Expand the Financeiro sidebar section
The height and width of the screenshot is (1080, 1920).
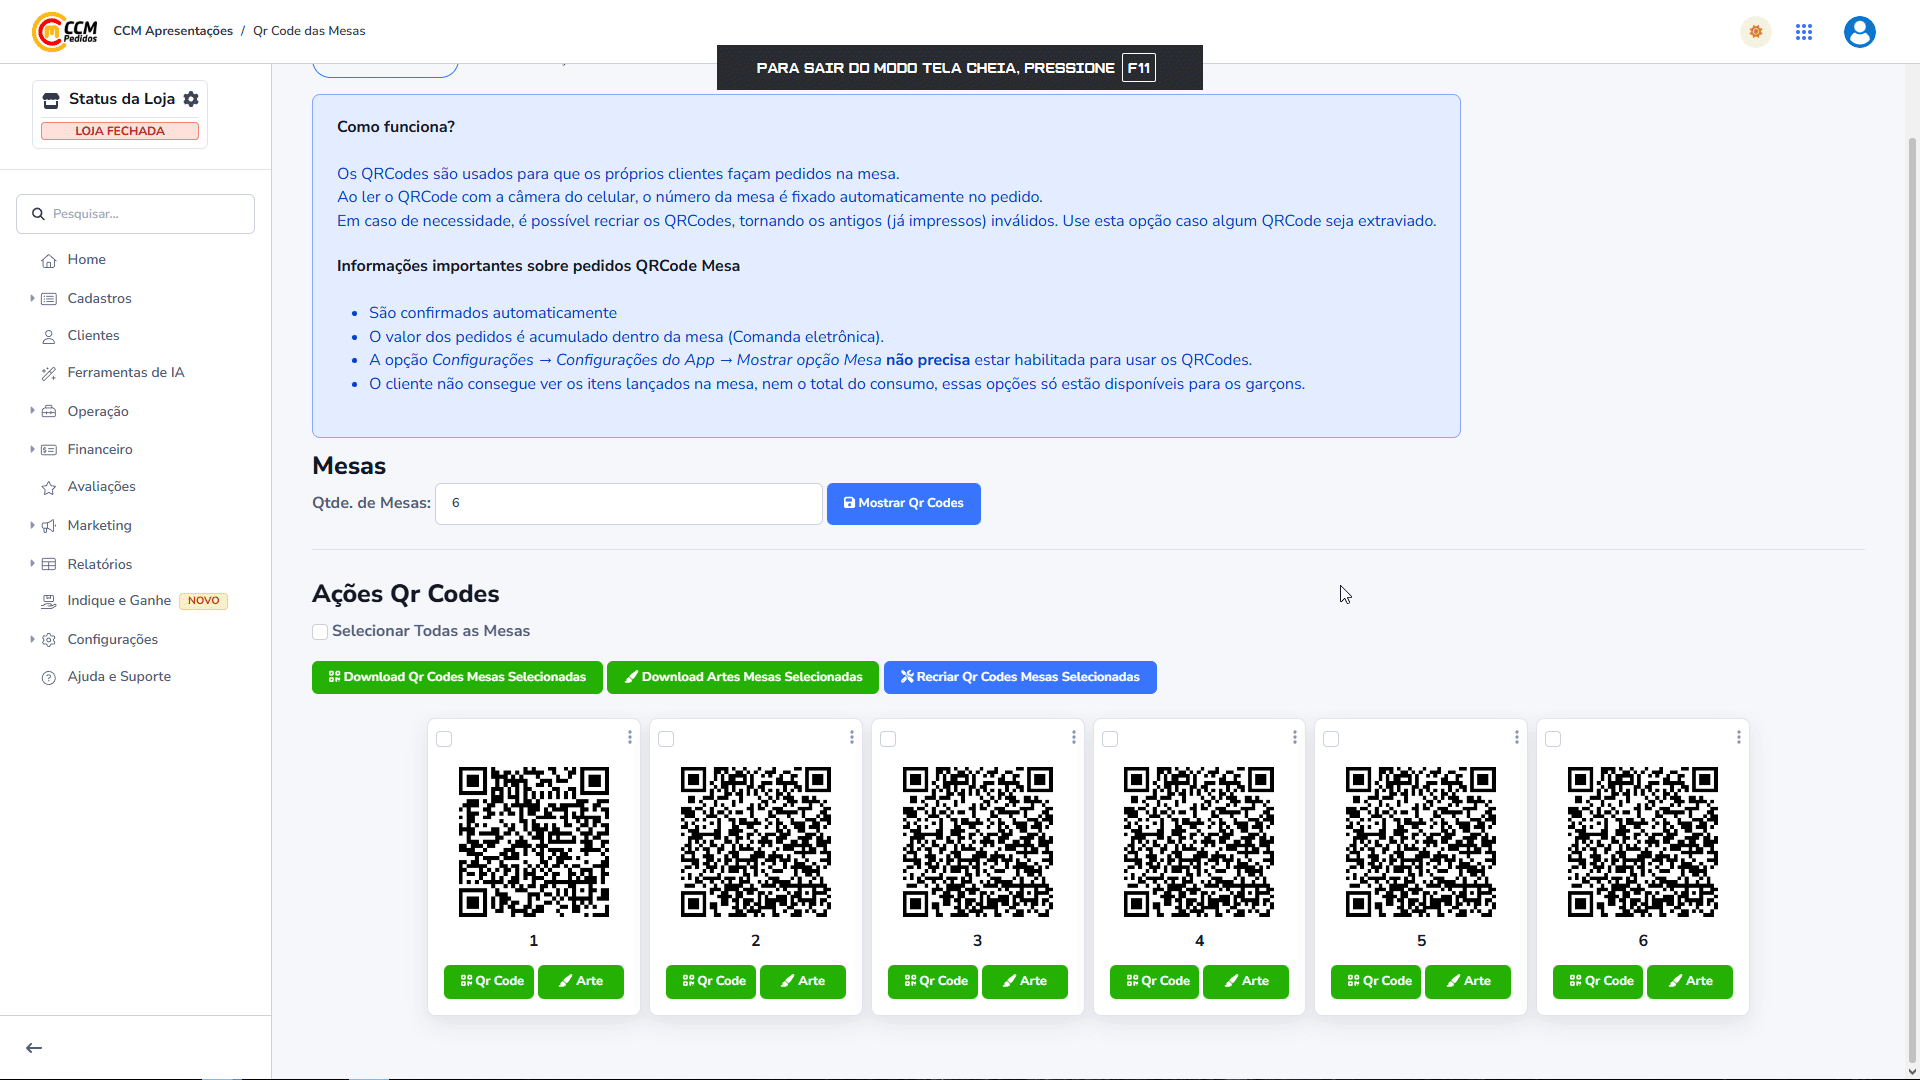click(x=99, y=449)
